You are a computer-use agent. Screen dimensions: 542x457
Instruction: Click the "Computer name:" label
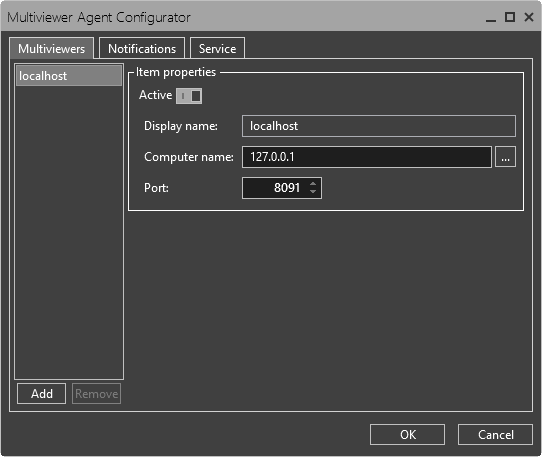(189, 157)
